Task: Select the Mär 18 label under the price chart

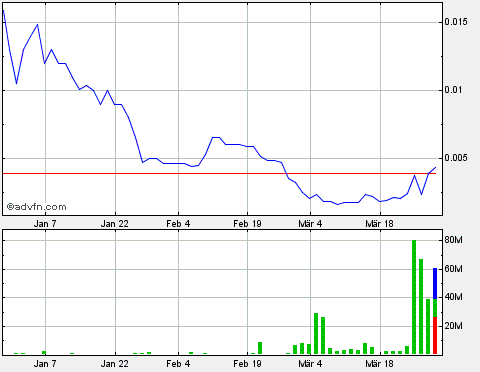Action: point(379,224)
